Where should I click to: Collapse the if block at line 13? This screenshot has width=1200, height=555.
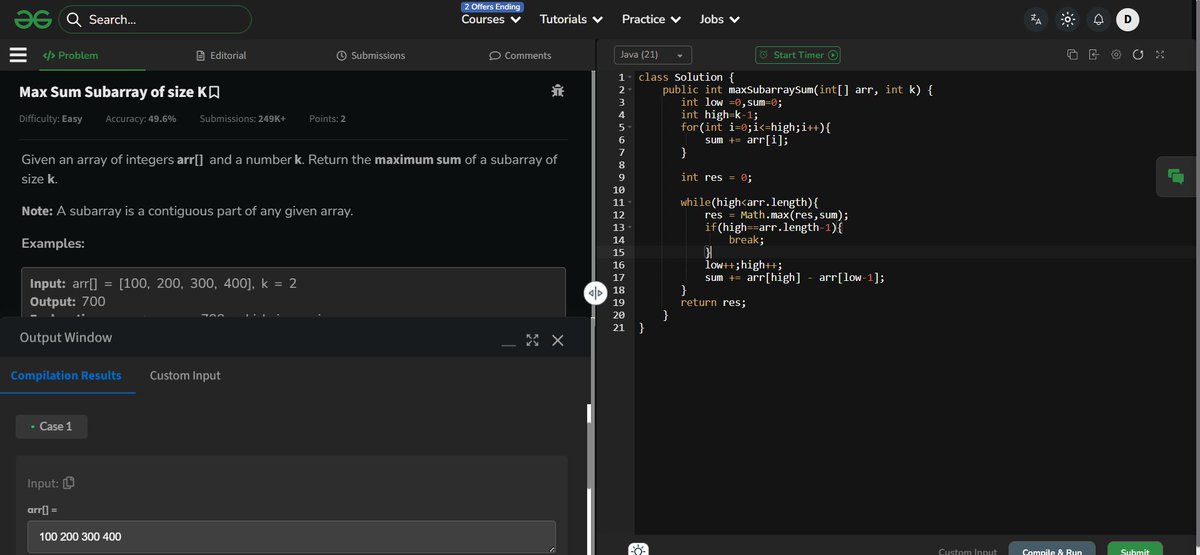tap(630, 227)
